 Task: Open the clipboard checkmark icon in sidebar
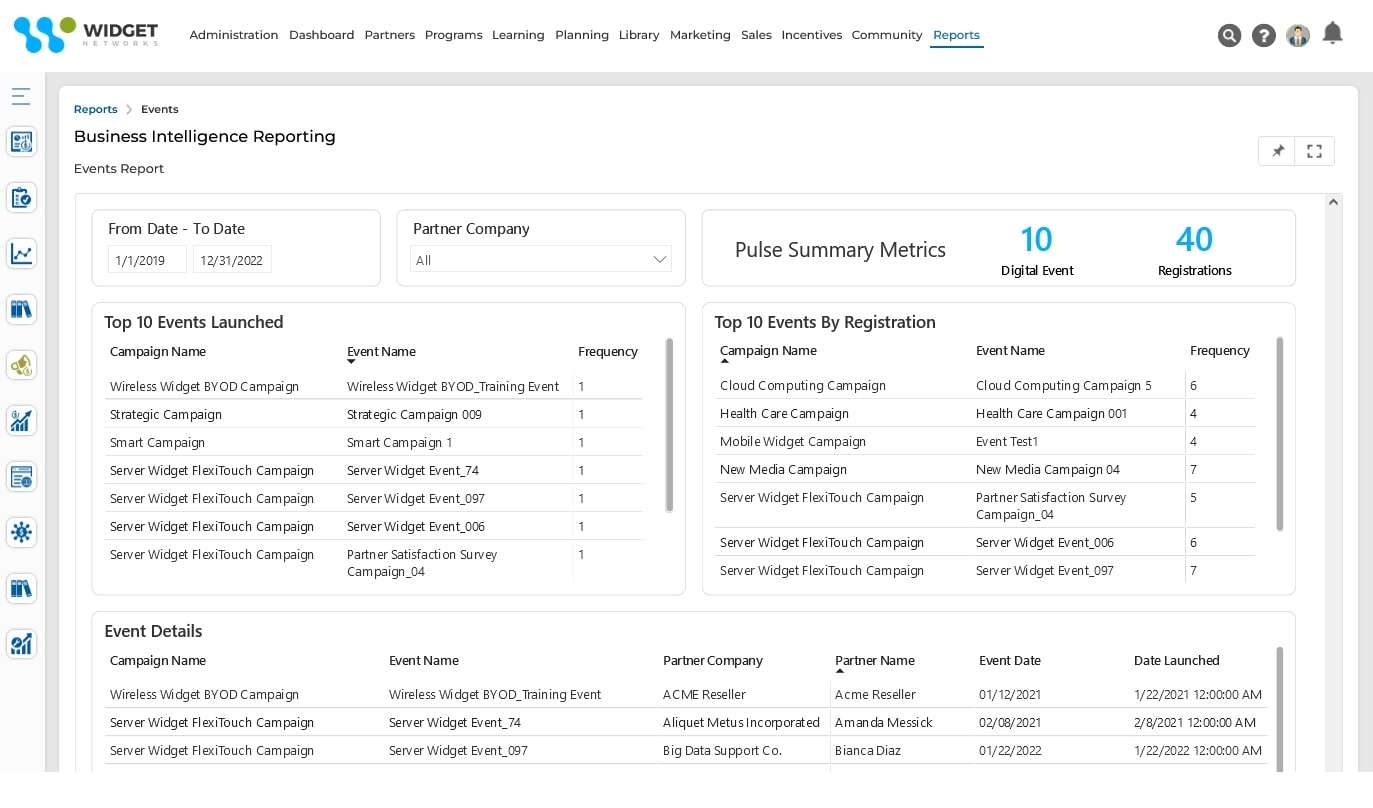click(x=21, y=197)
